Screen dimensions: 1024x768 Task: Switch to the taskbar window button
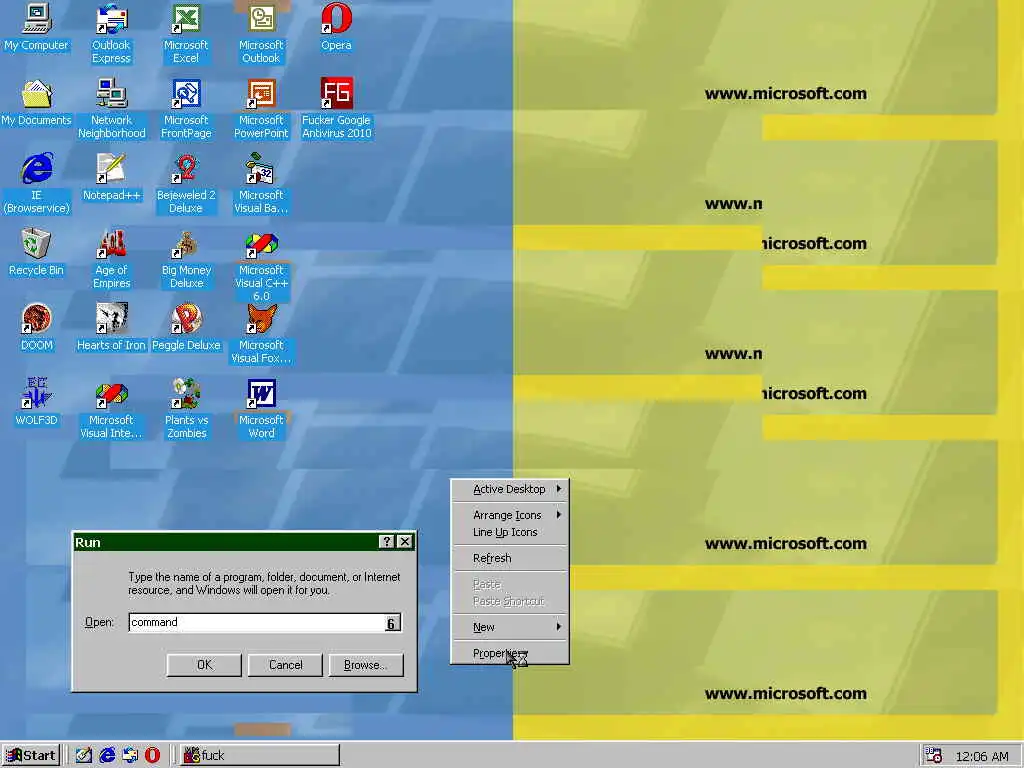[x=260, y=756]
